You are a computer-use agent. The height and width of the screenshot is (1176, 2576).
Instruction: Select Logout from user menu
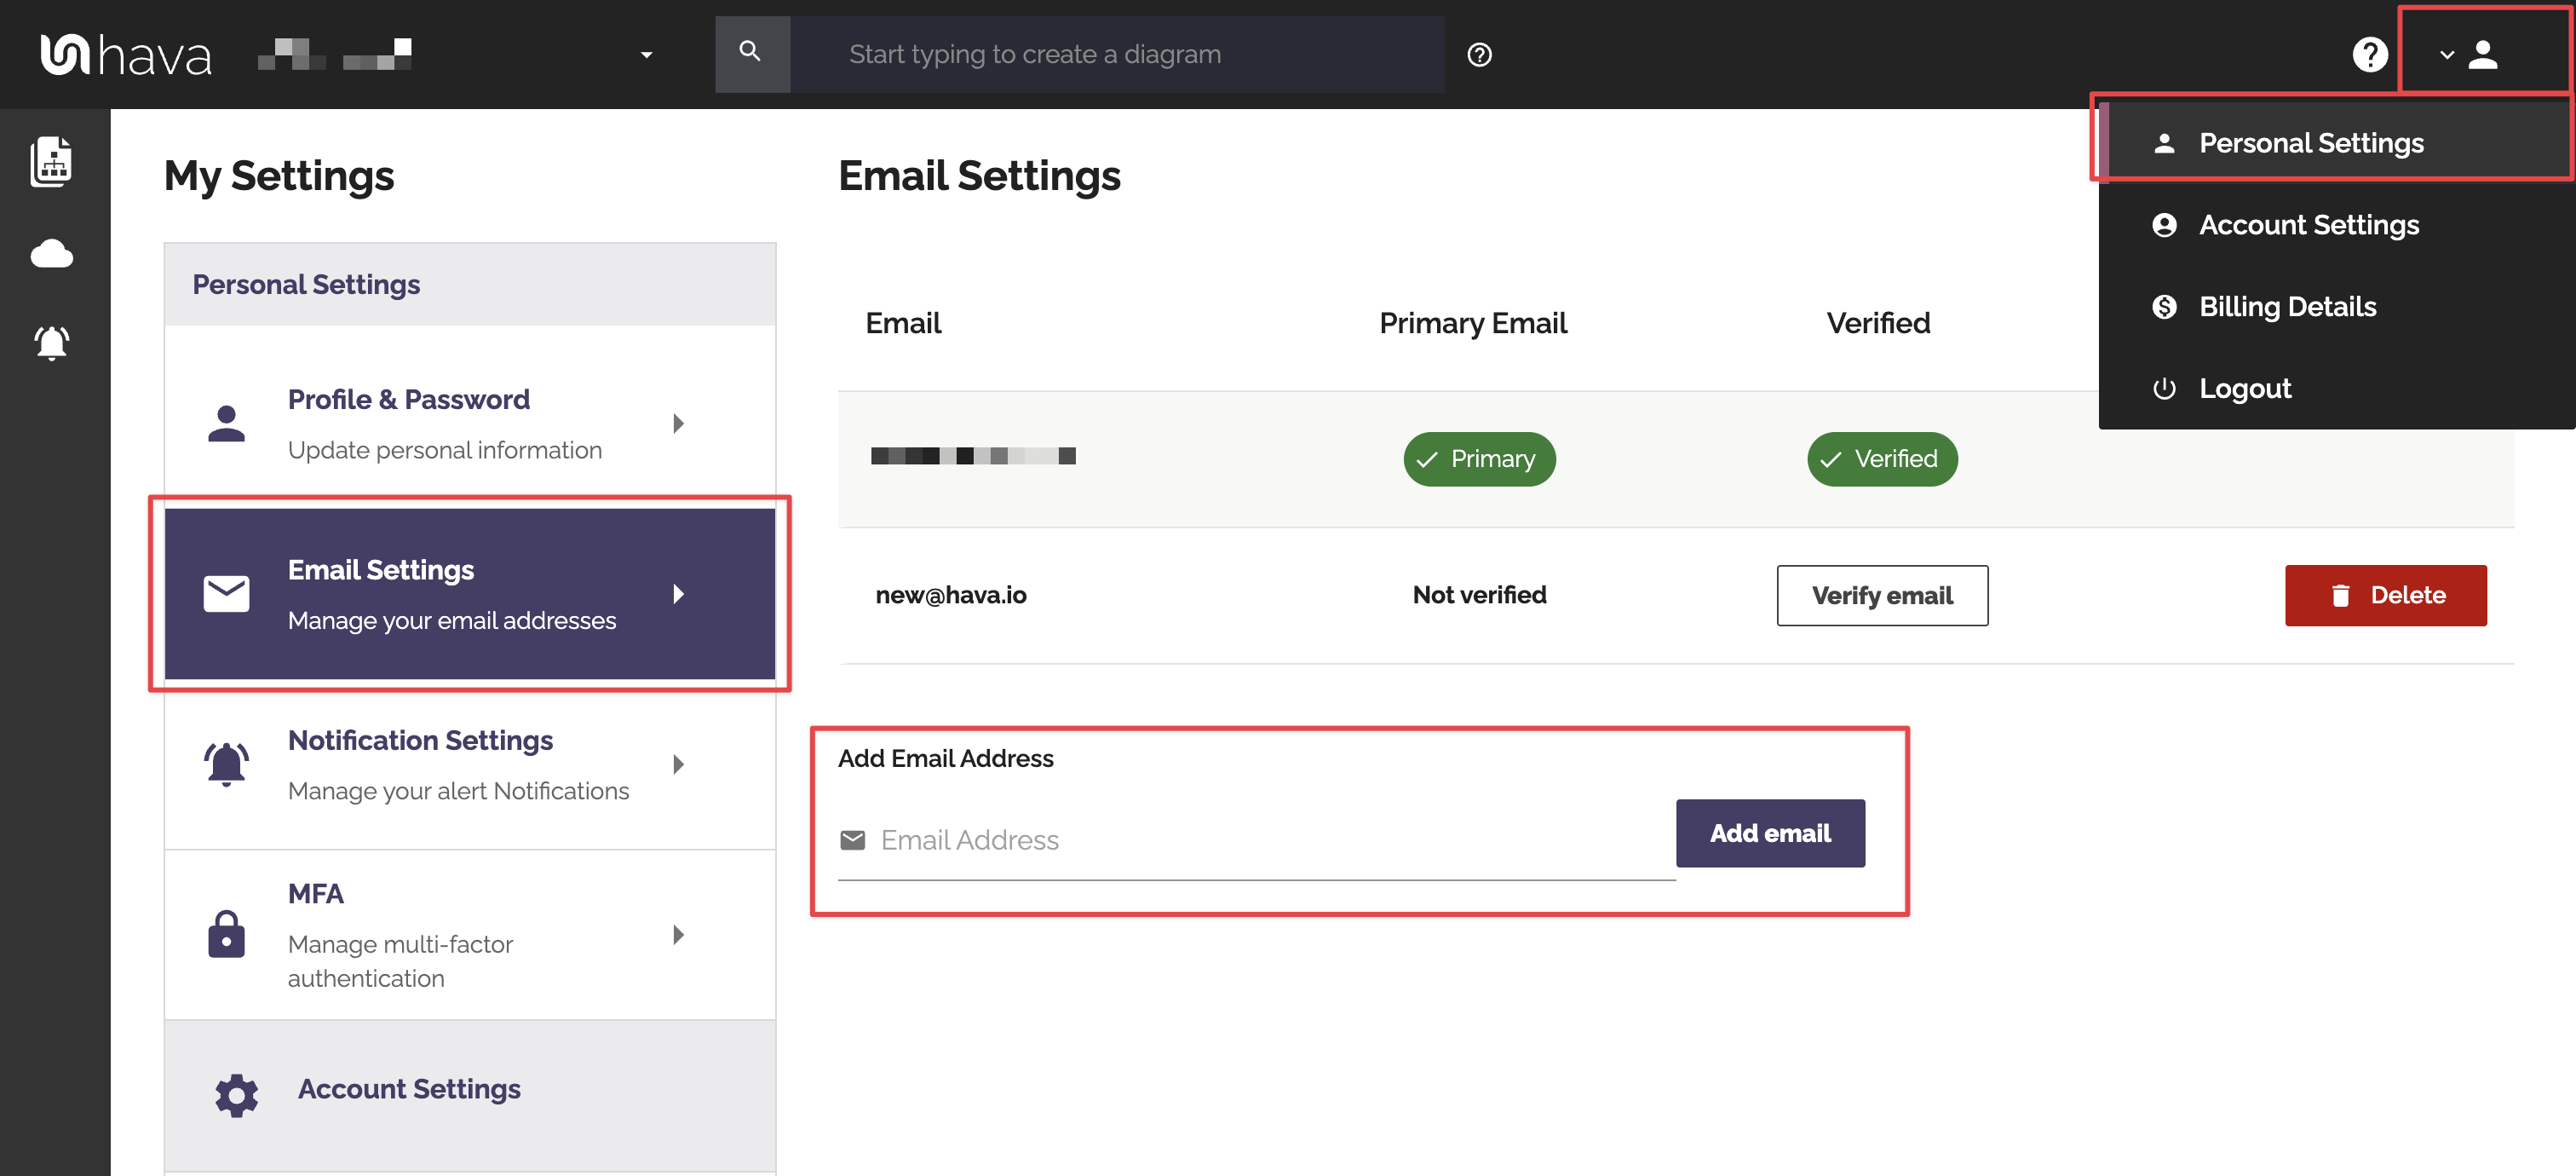(2244, 388)
